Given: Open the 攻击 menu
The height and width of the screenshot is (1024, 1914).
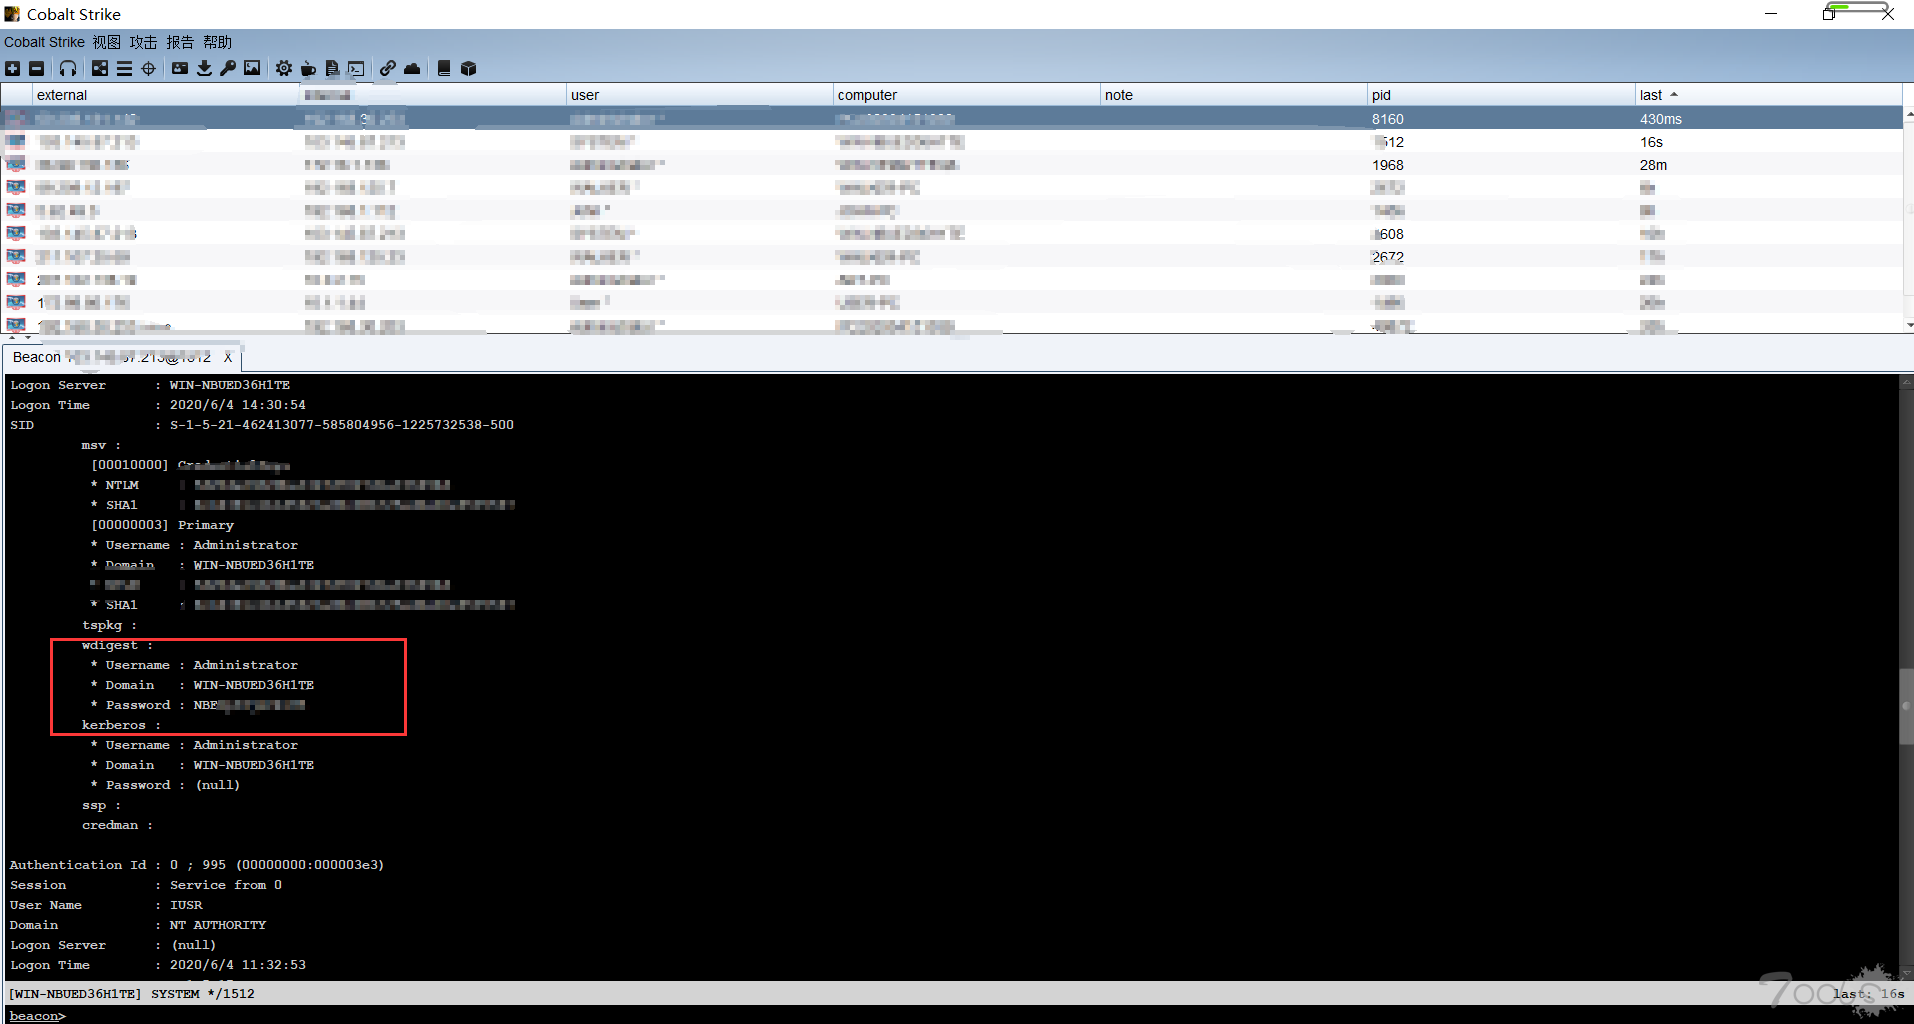Looking at the screenshot, I should (143, 42).
